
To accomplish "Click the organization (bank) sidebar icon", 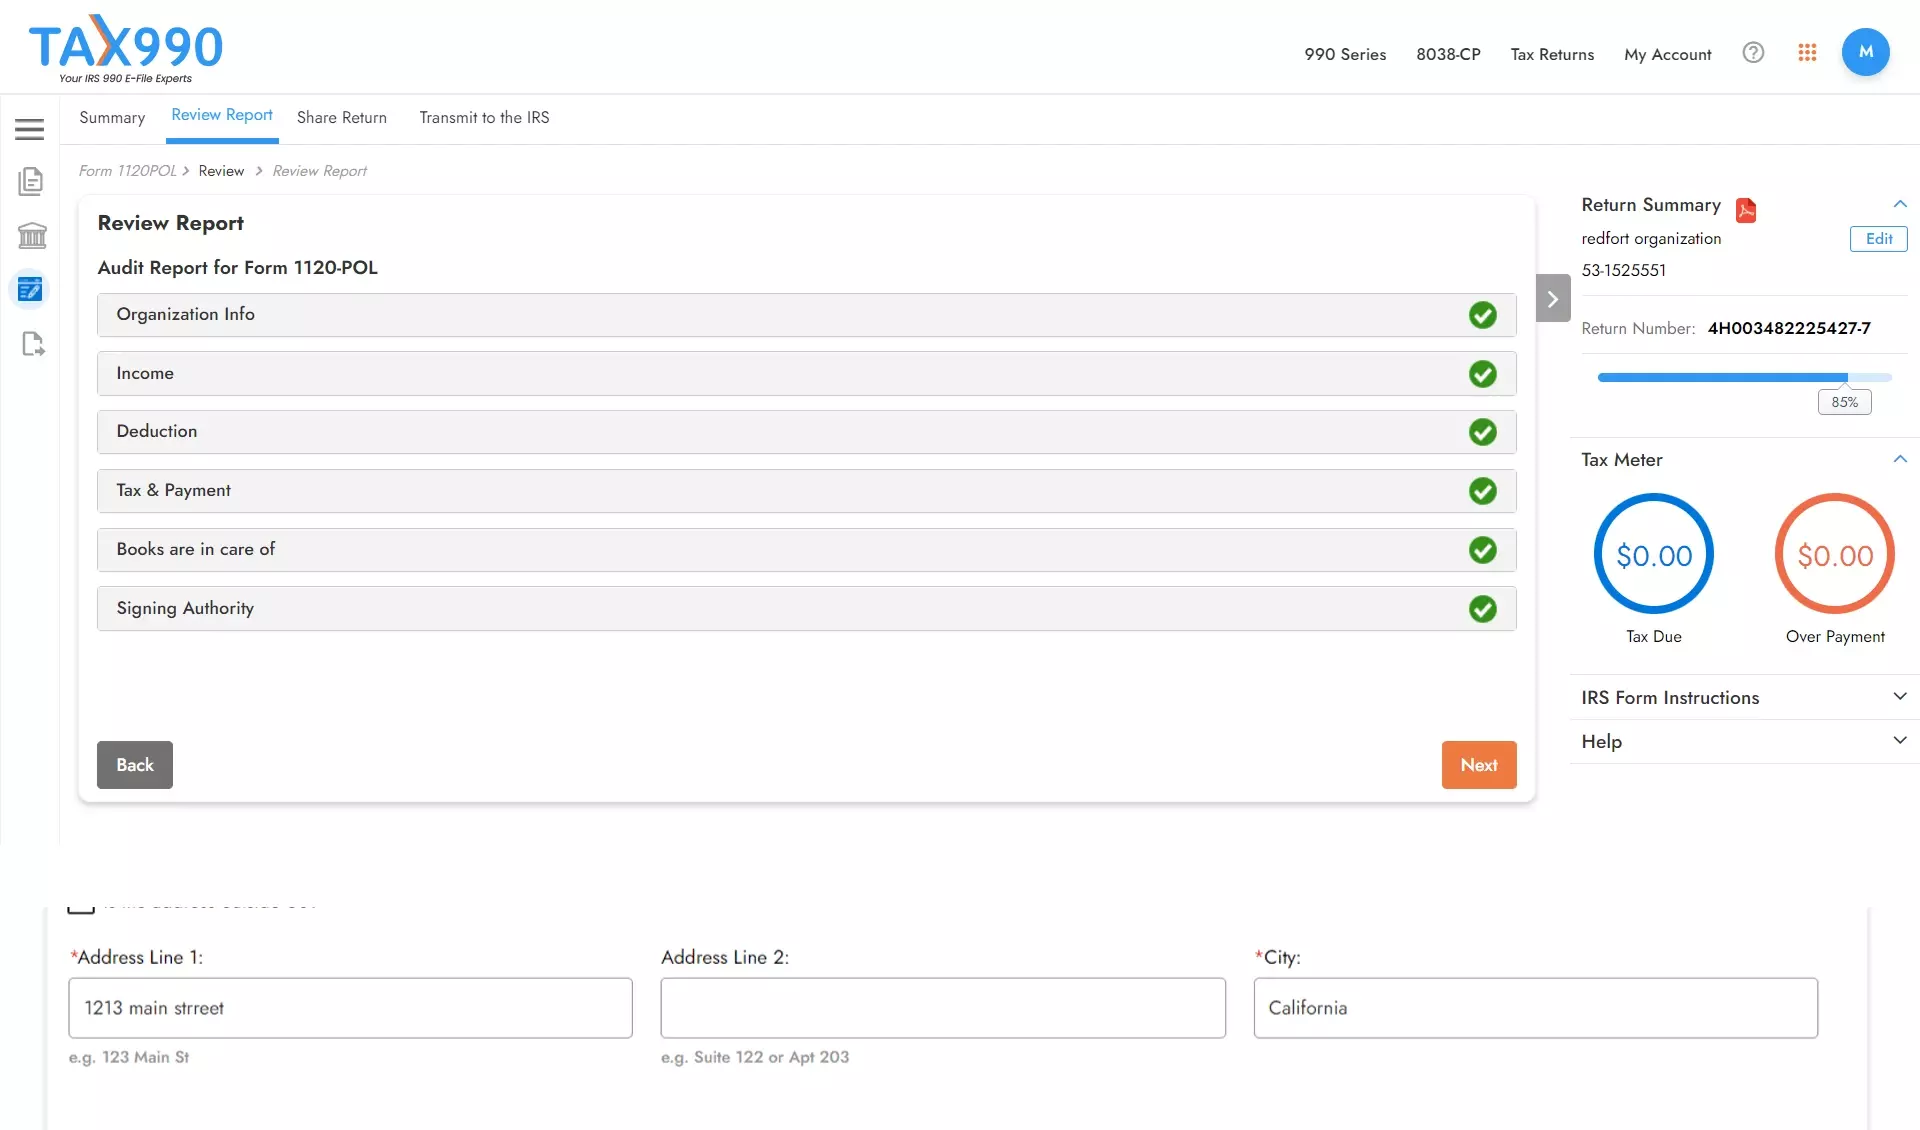I will coord(31,235).
